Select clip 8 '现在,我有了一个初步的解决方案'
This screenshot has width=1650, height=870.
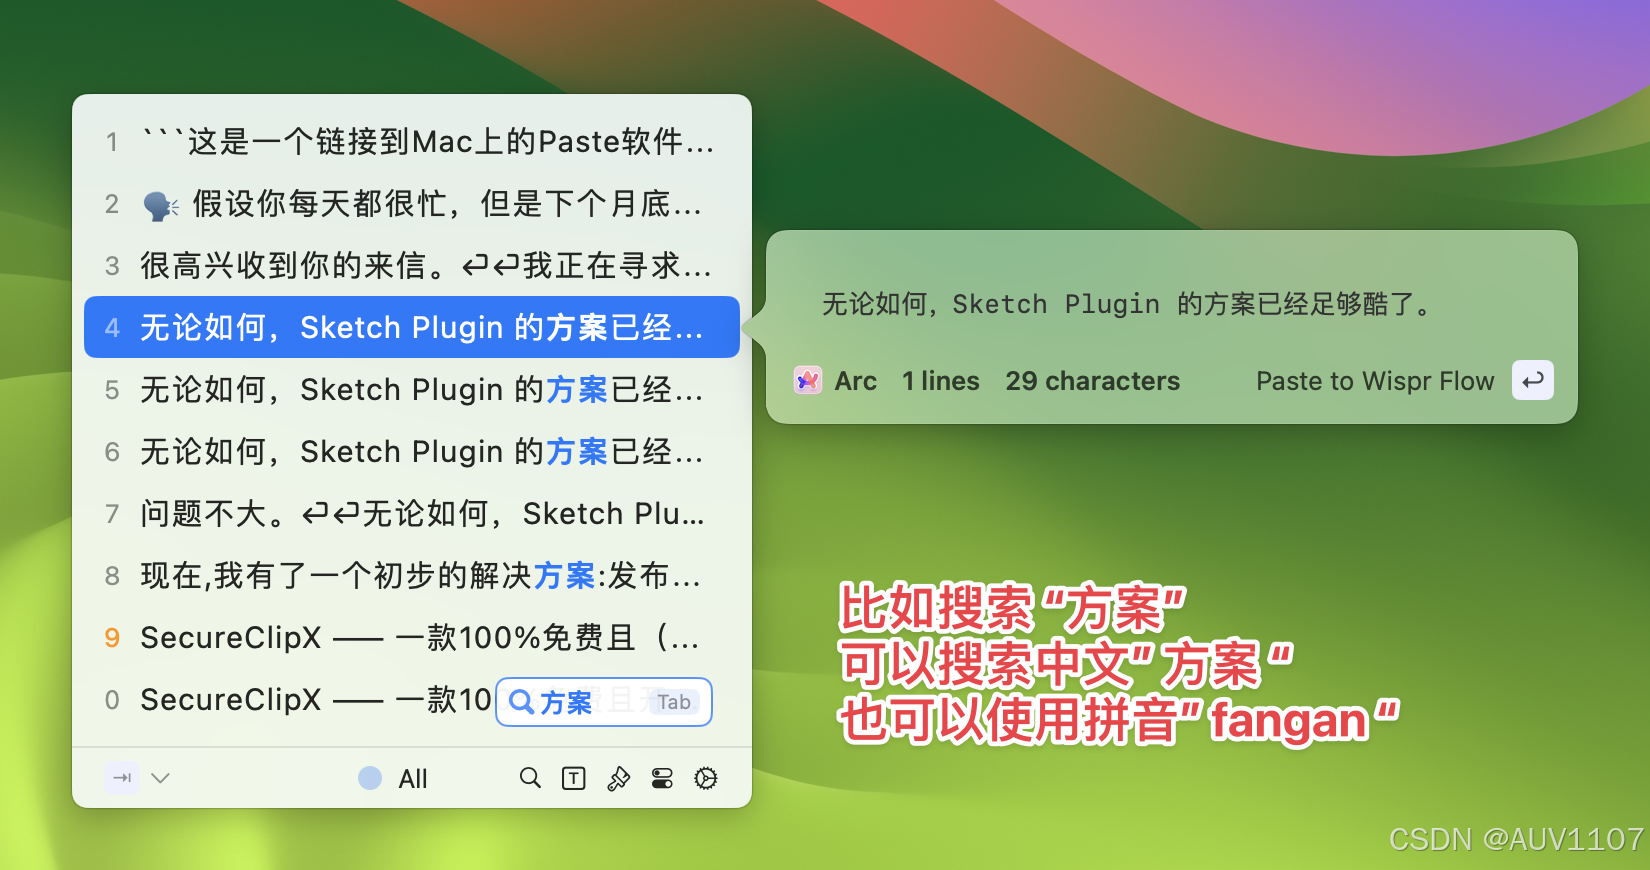(x=412, y=576)
